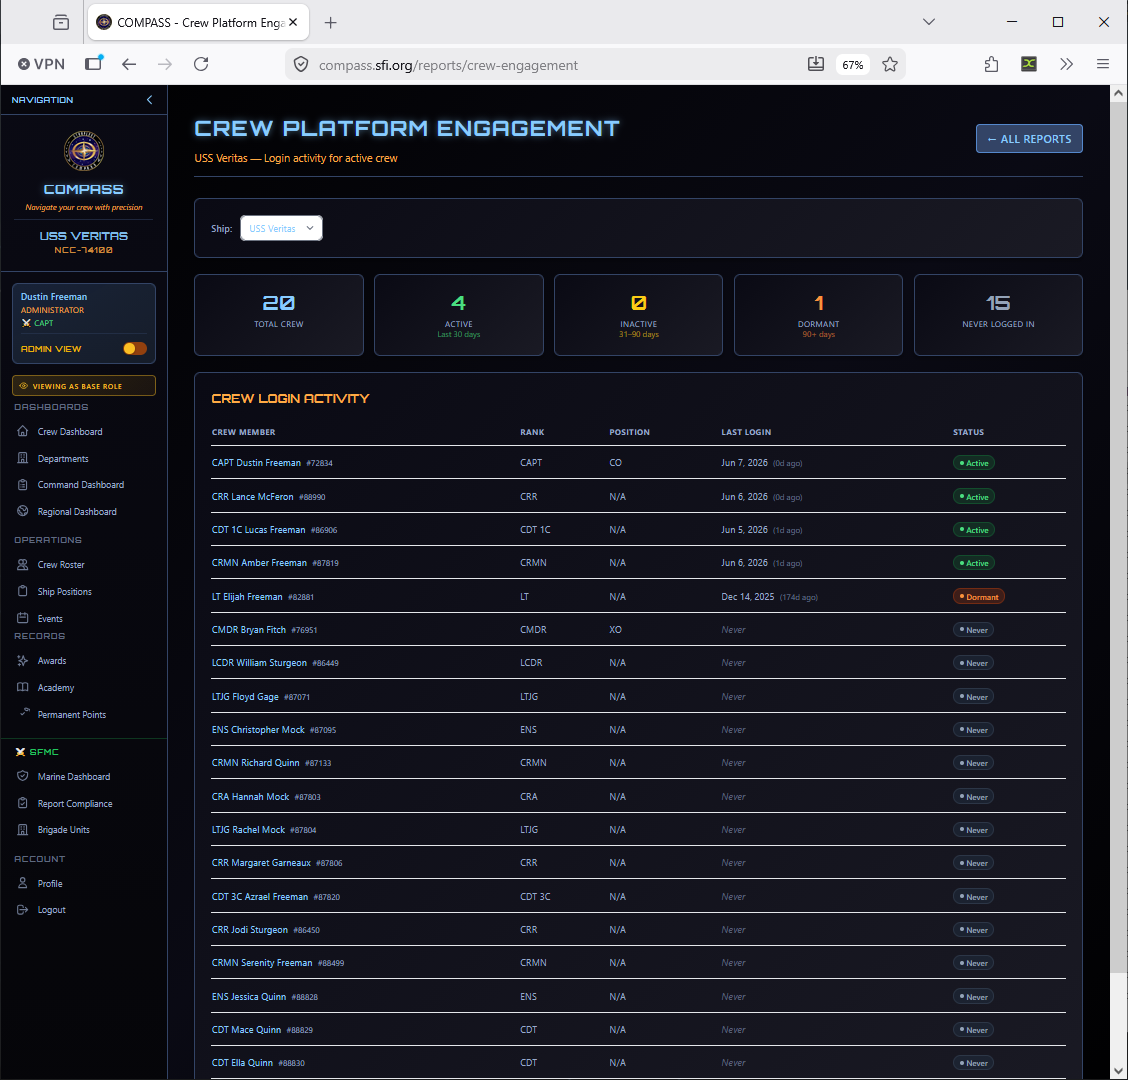
Task: Click the Dormant status badge
Action: (x=978, y=596)
